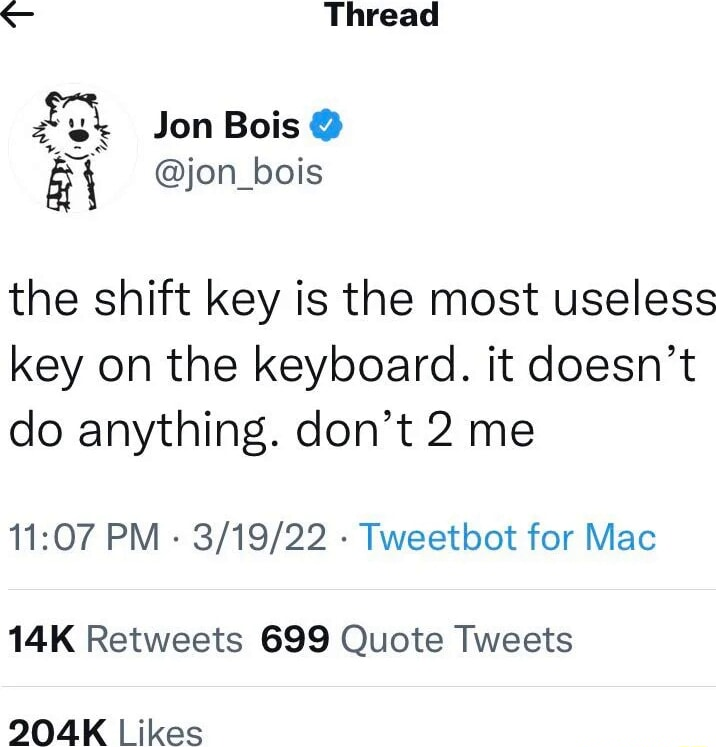Open Jon Bois's tiger profile picture
This screenshot has width=716, height=747.
click(x=72, y=150)
